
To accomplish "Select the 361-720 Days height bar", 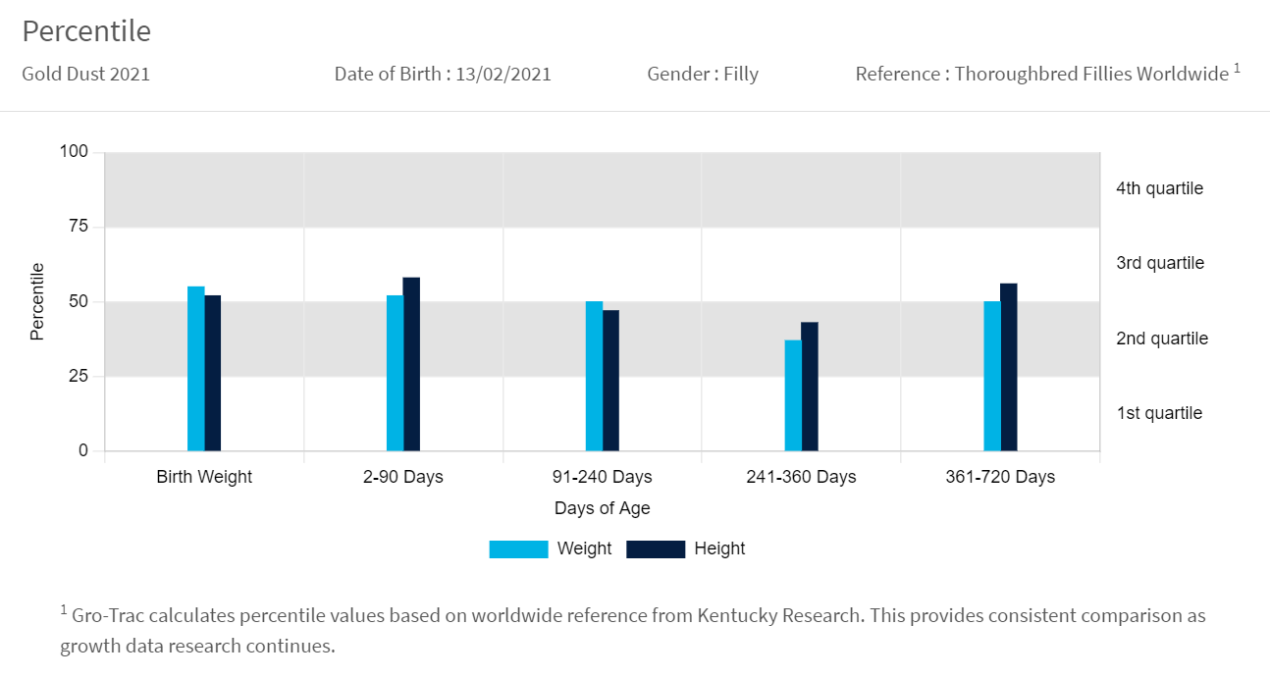I will (1009, 367).
